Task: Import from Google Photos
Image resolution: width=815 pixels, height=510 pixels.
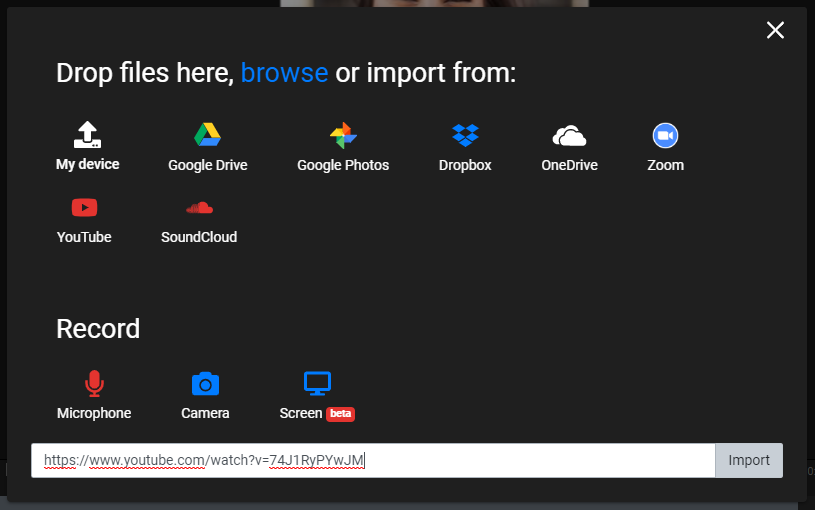Action: 343,147
